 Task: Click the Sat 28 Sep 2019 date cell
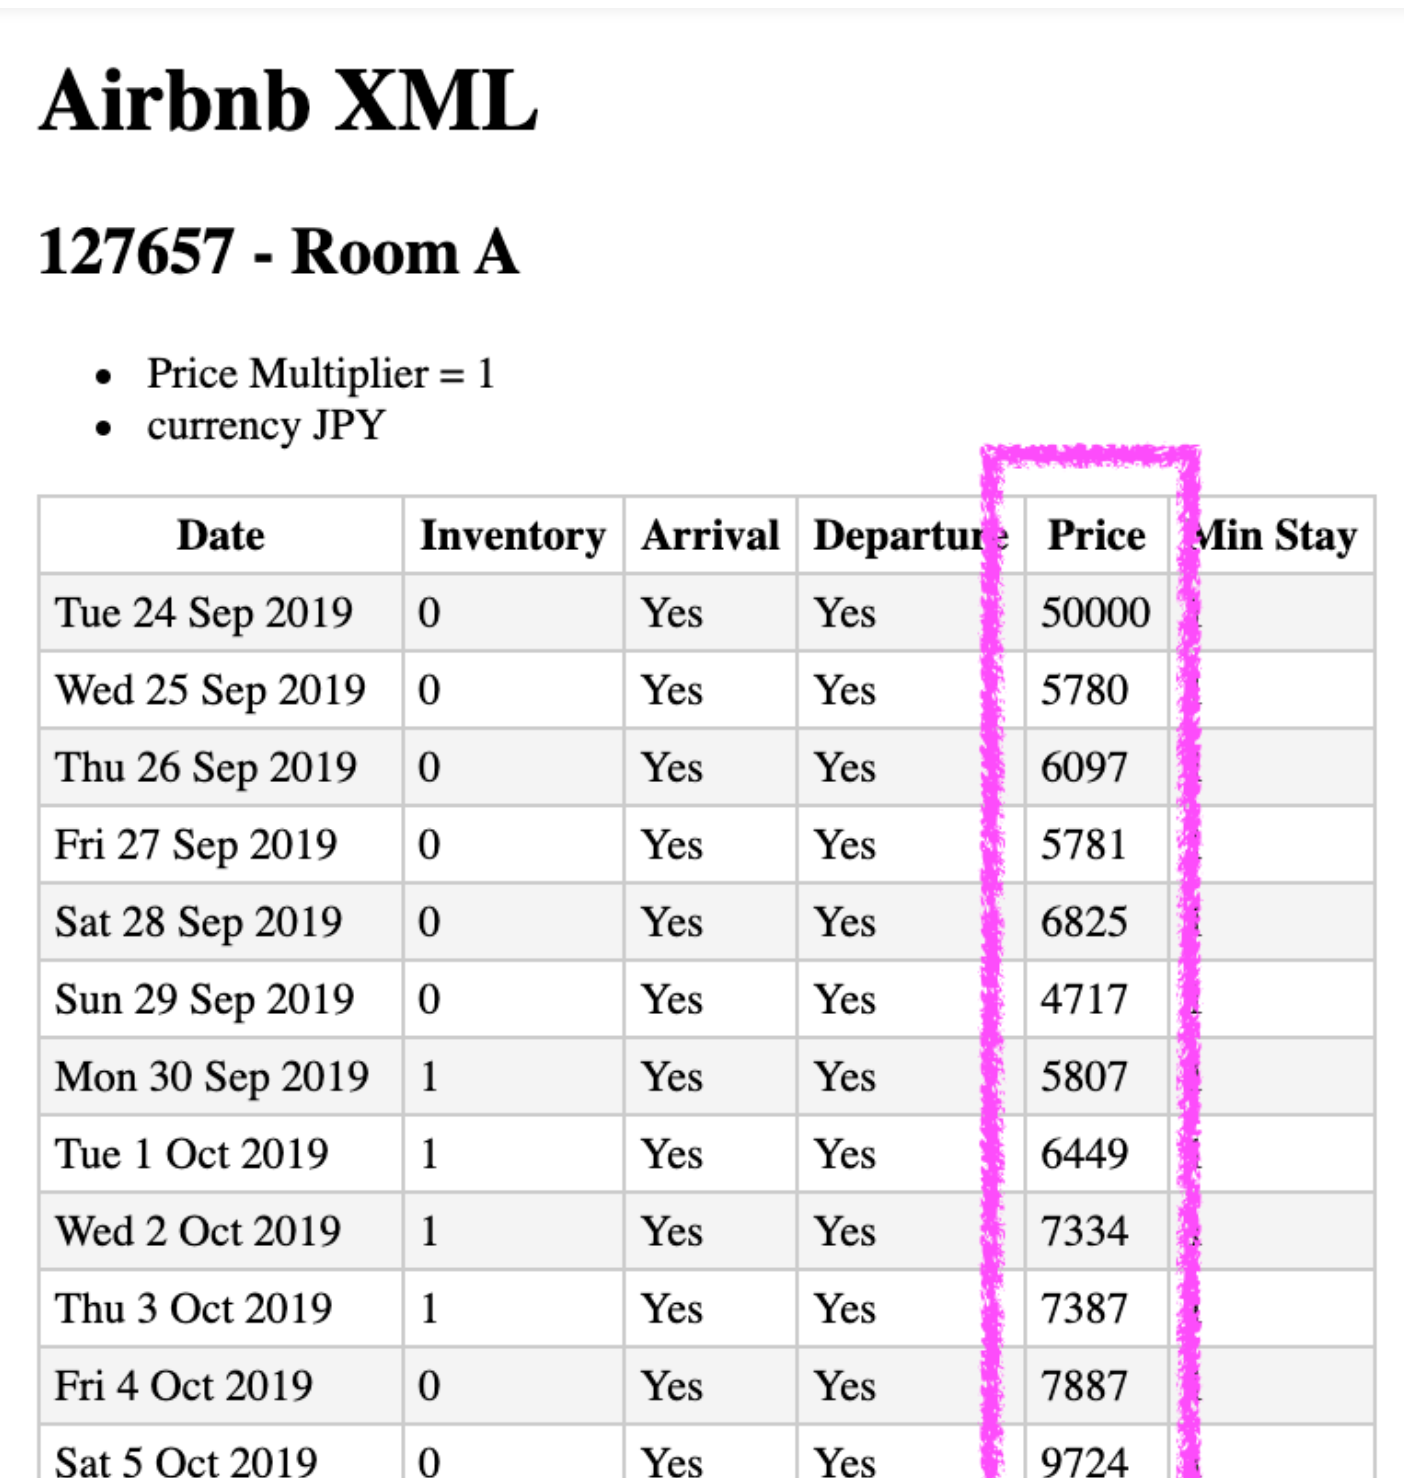point(198,922)
